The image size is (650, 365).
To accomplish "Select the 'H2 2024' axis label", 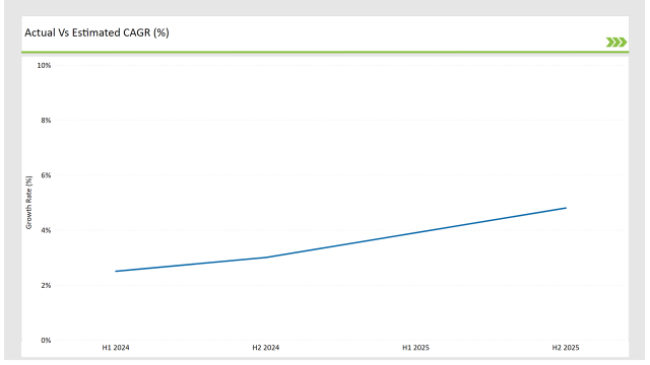I will [x=266, y=348].
